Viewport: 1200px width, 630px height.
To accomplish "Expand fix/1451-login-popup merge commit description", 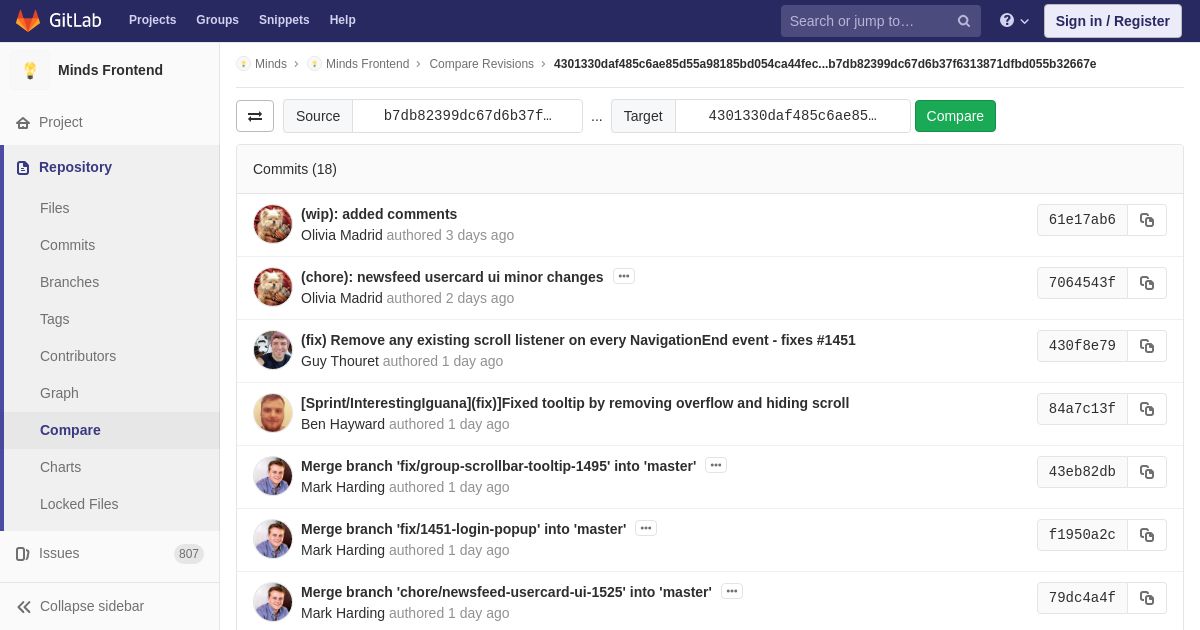I will pyautogui.click(x=646, y=528).
